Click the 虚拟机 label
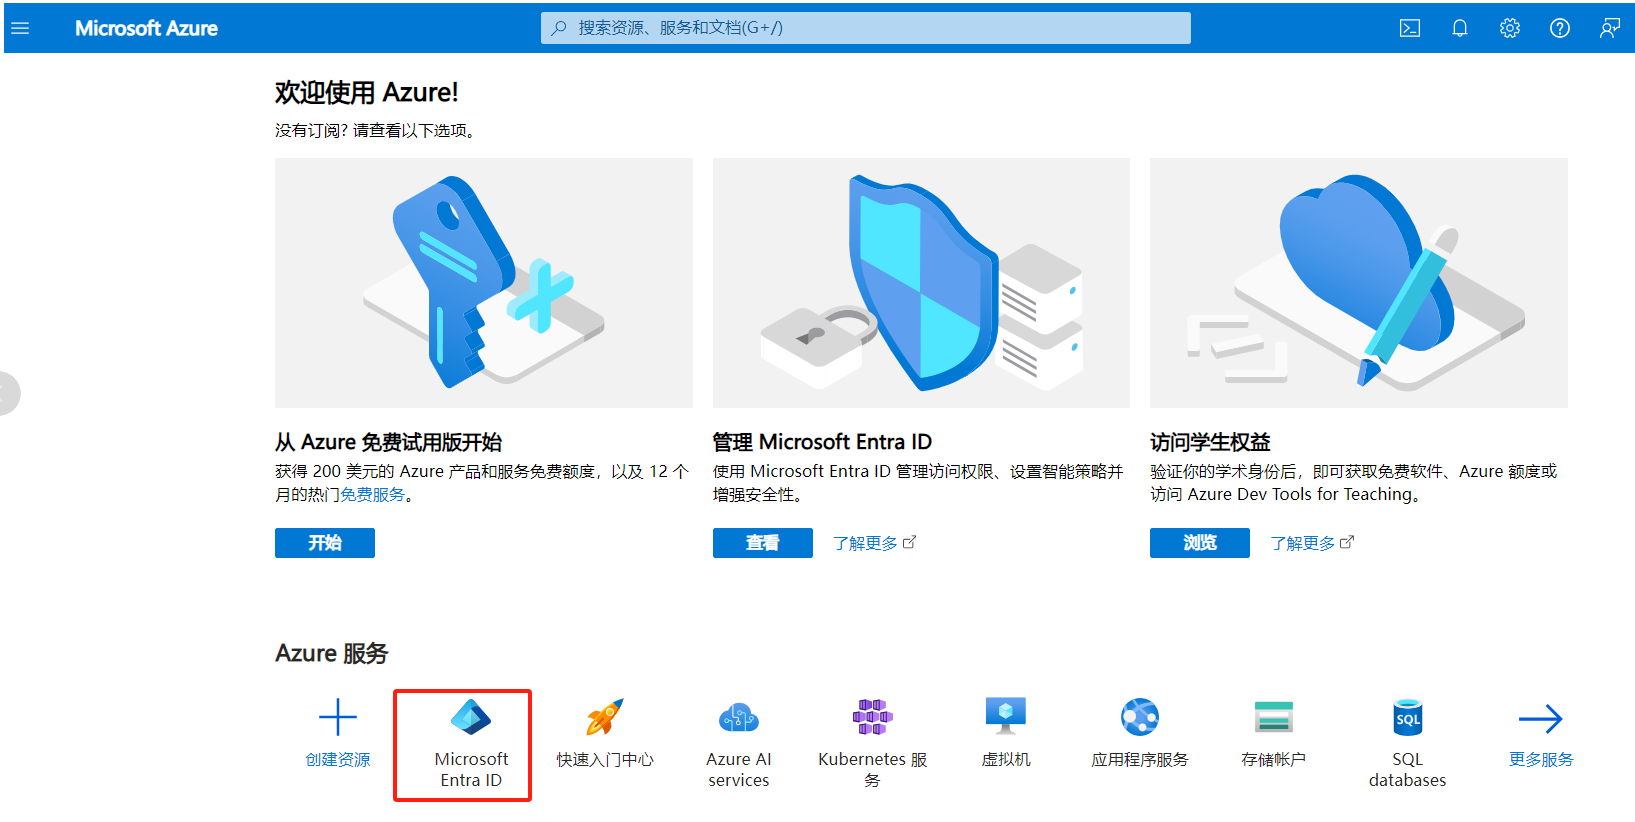The height and width of the screenshot is (822, 1635). [x=1006, y=760]
